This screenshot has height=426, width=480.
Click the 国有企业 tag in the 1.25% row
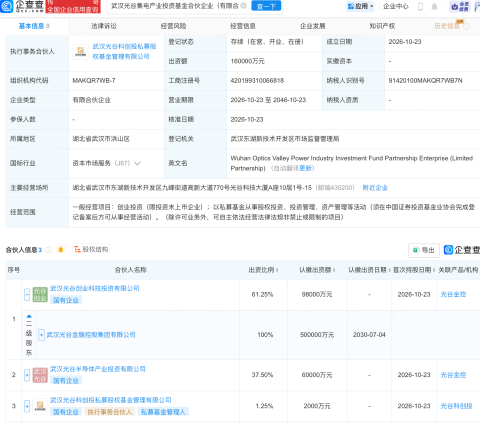[x=66, y=412]
